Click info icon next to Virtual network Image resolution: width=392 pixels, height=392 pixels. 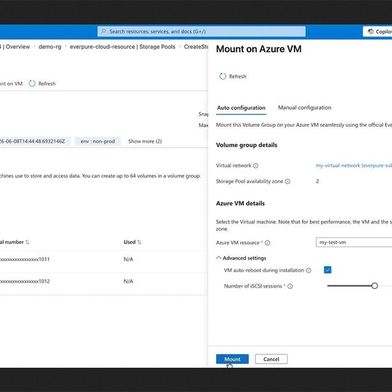coord(256,166)
